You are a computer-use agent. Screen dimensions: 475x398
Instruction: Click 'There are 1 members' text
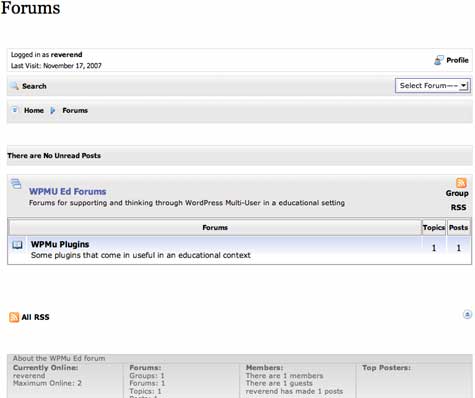[x=284, y=376]
